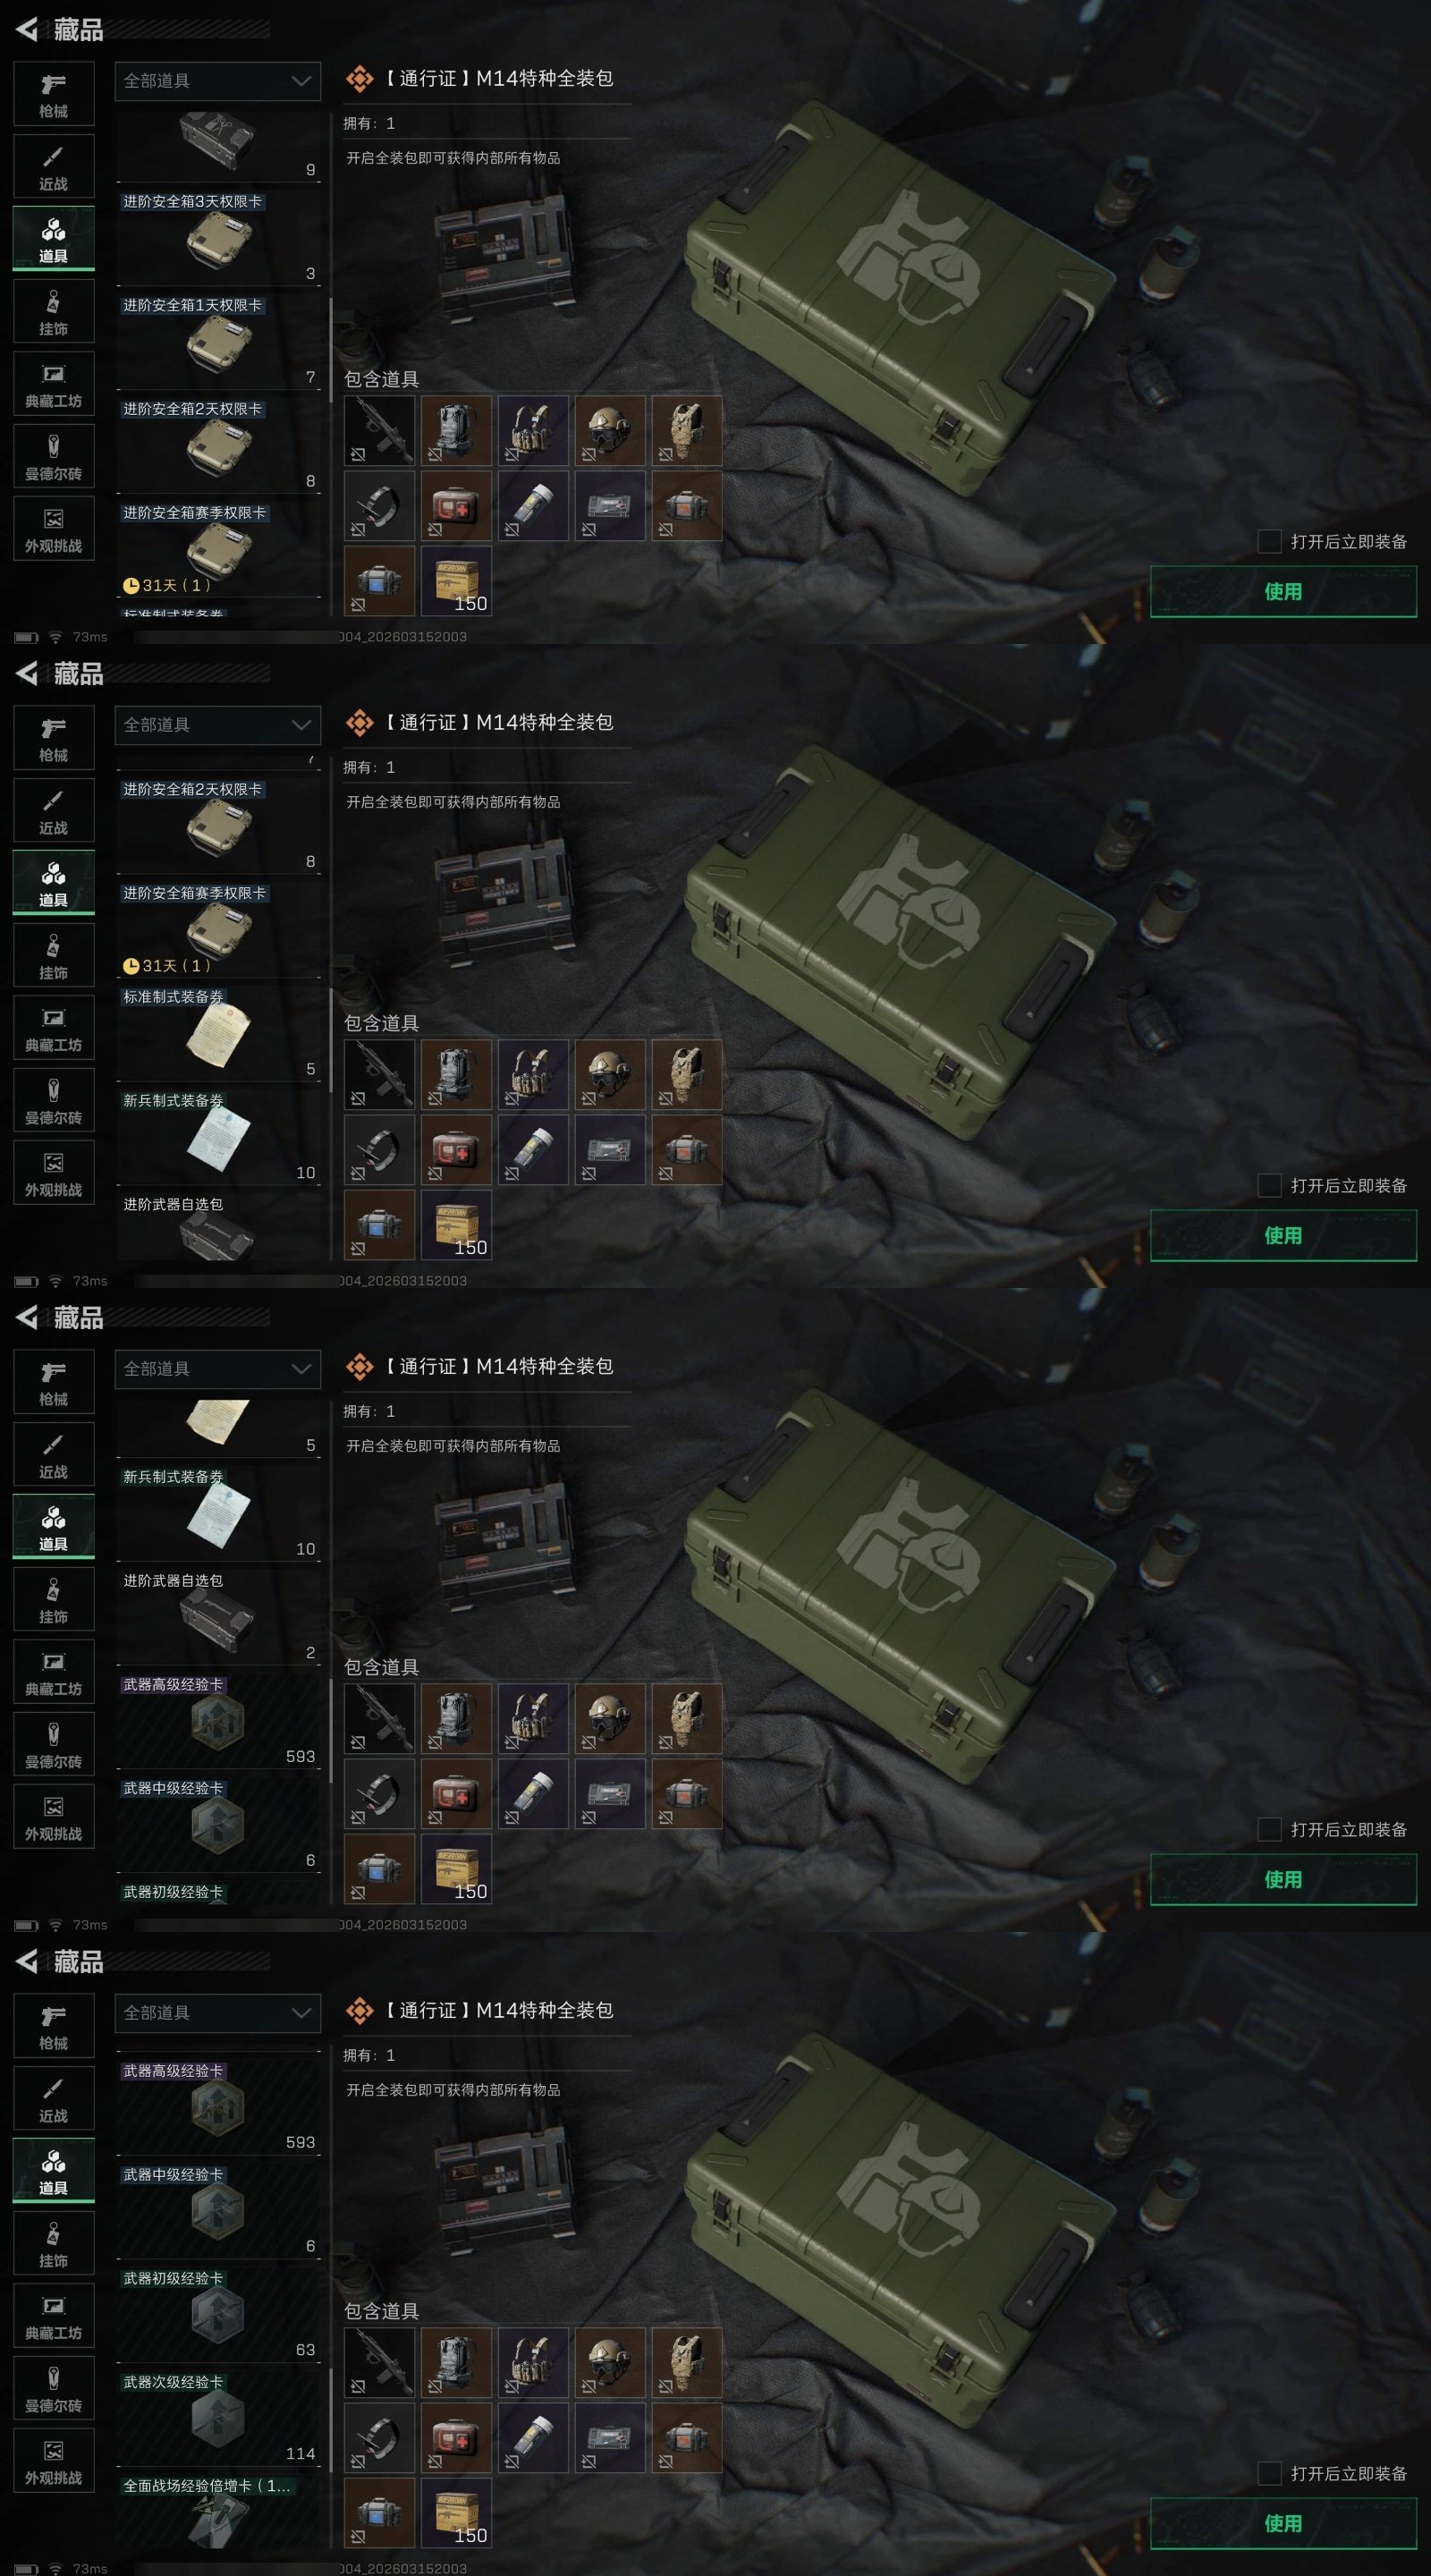Enable 打开后立即装备 checkbox in topmost capture
Viewport: 1431px width, 2576px height.
(x=1269, y=541)
